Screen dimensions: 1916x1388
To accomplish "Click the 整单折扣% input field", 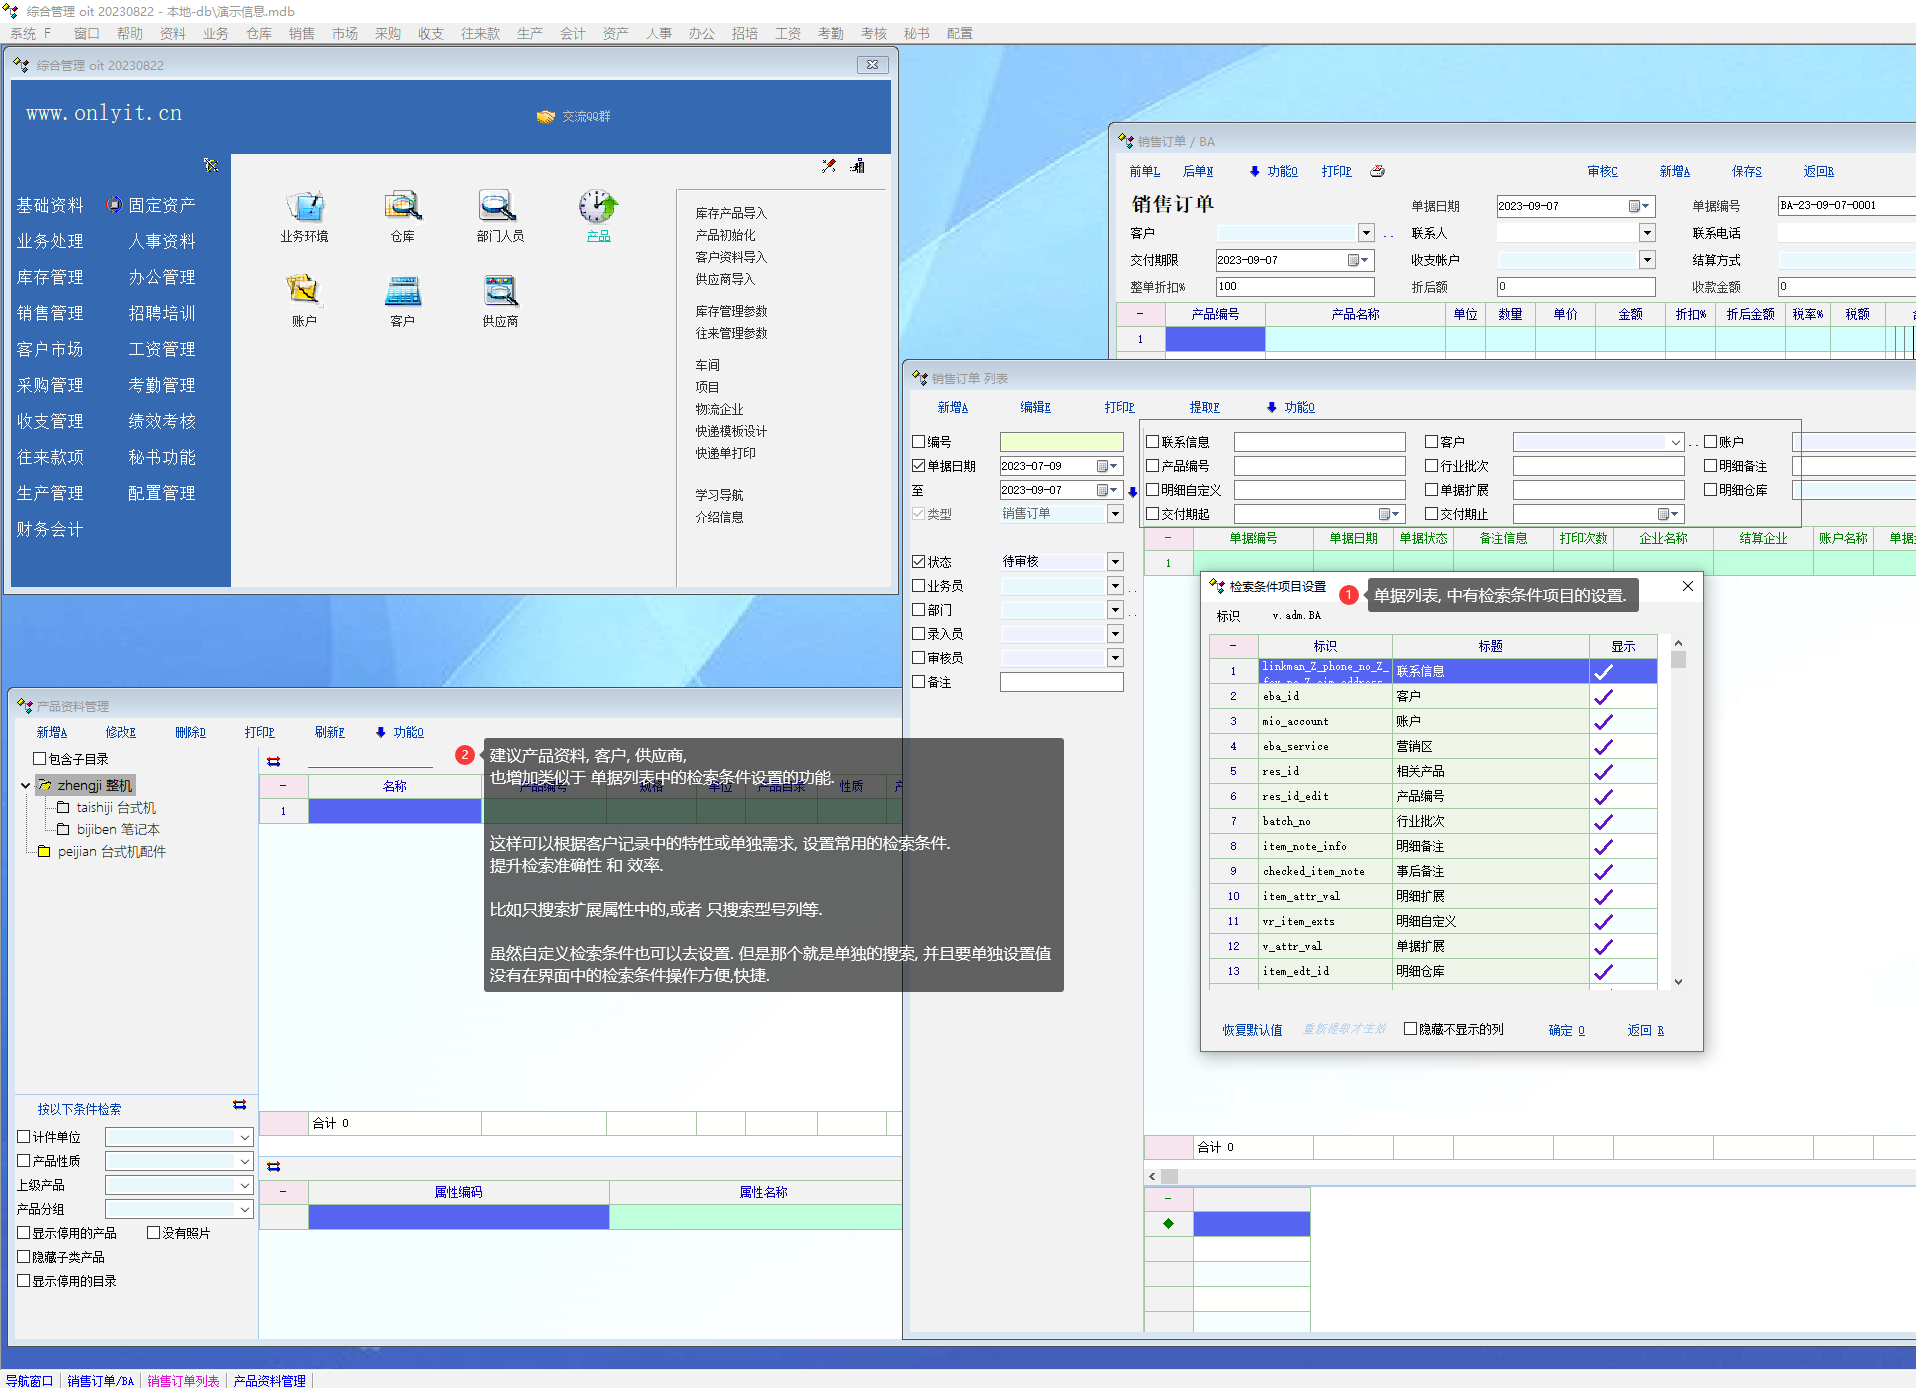I will pyautogui.click(x=1294, y=287).
